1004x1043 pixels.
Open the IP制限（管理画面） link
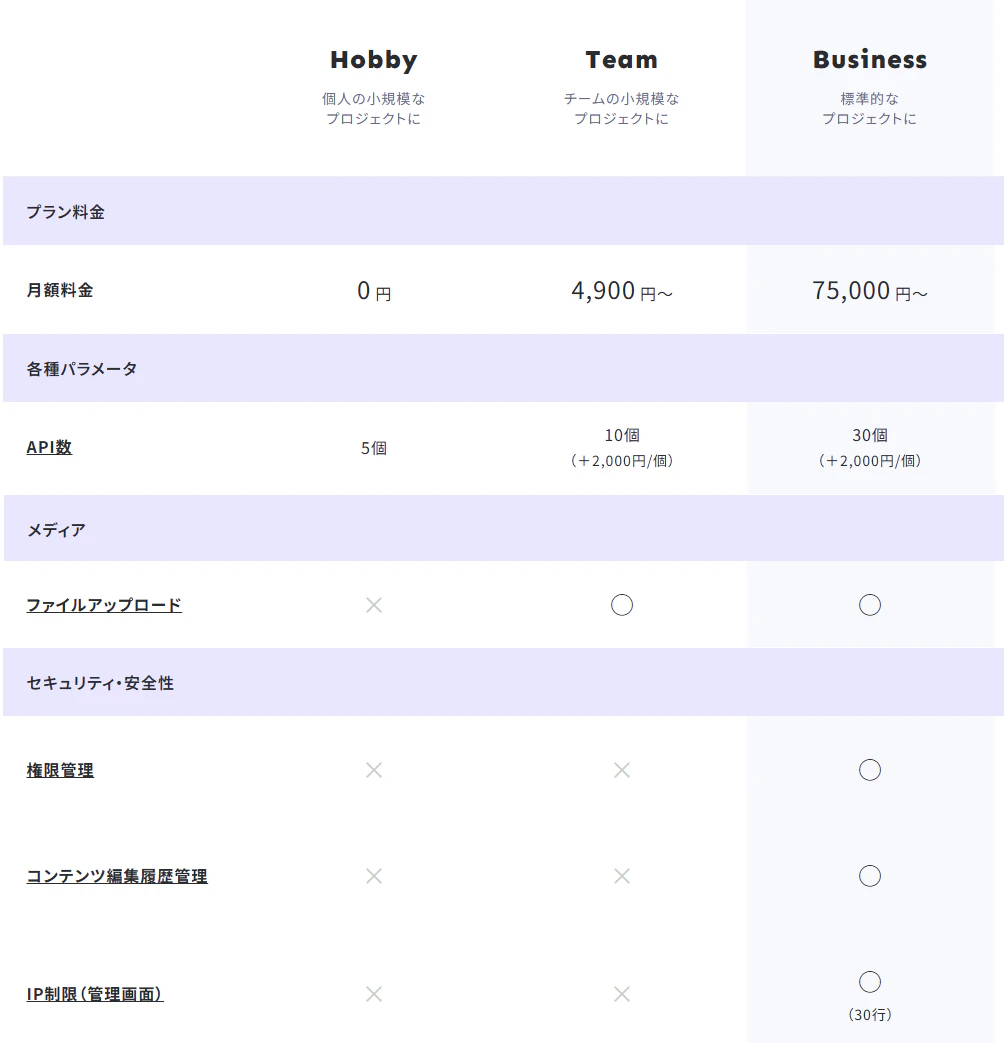coord(95,994)
